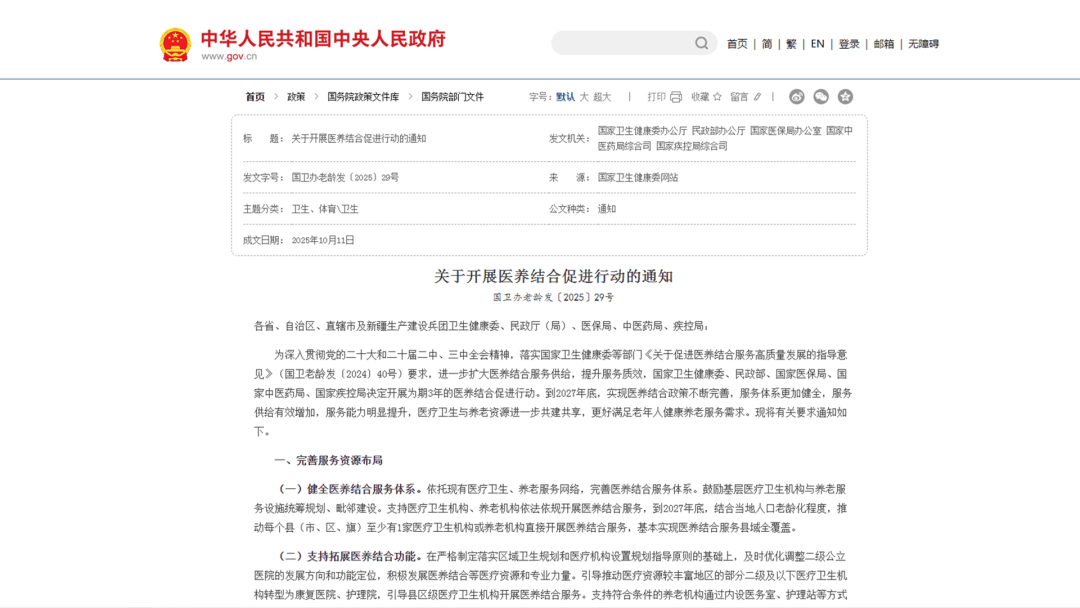Open the English (EN) site version
1080x608 pixels.
(817, 44)
